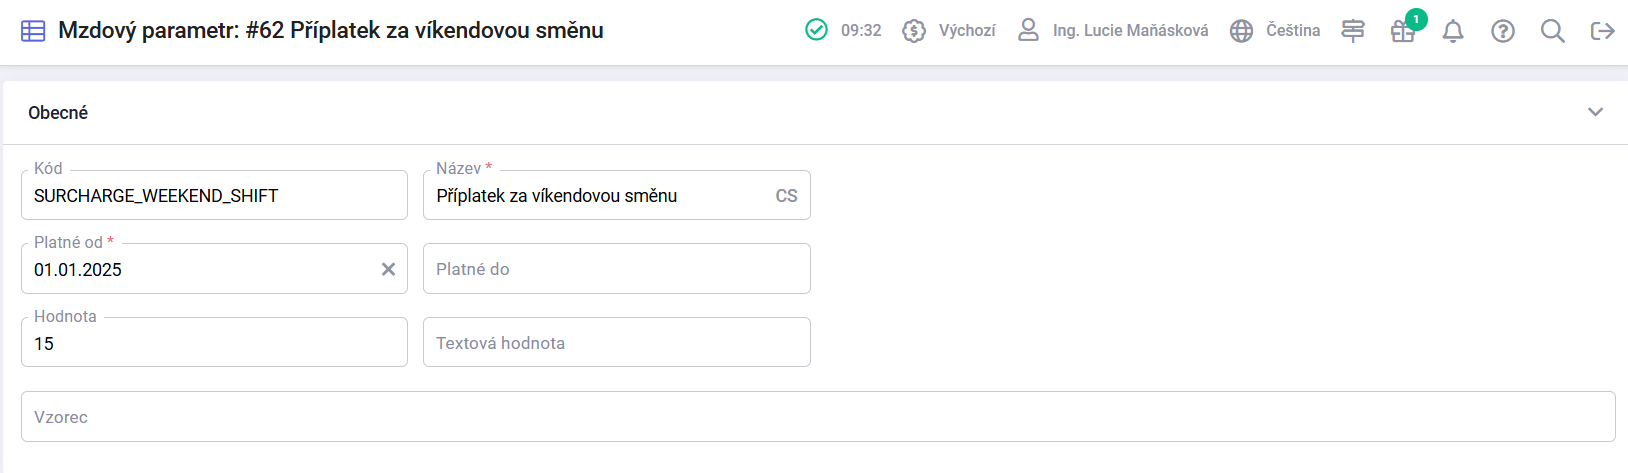Click the green checkmark timer icon
The height and width of the screenshot is (473, 1628).
[x=816, y=30]
